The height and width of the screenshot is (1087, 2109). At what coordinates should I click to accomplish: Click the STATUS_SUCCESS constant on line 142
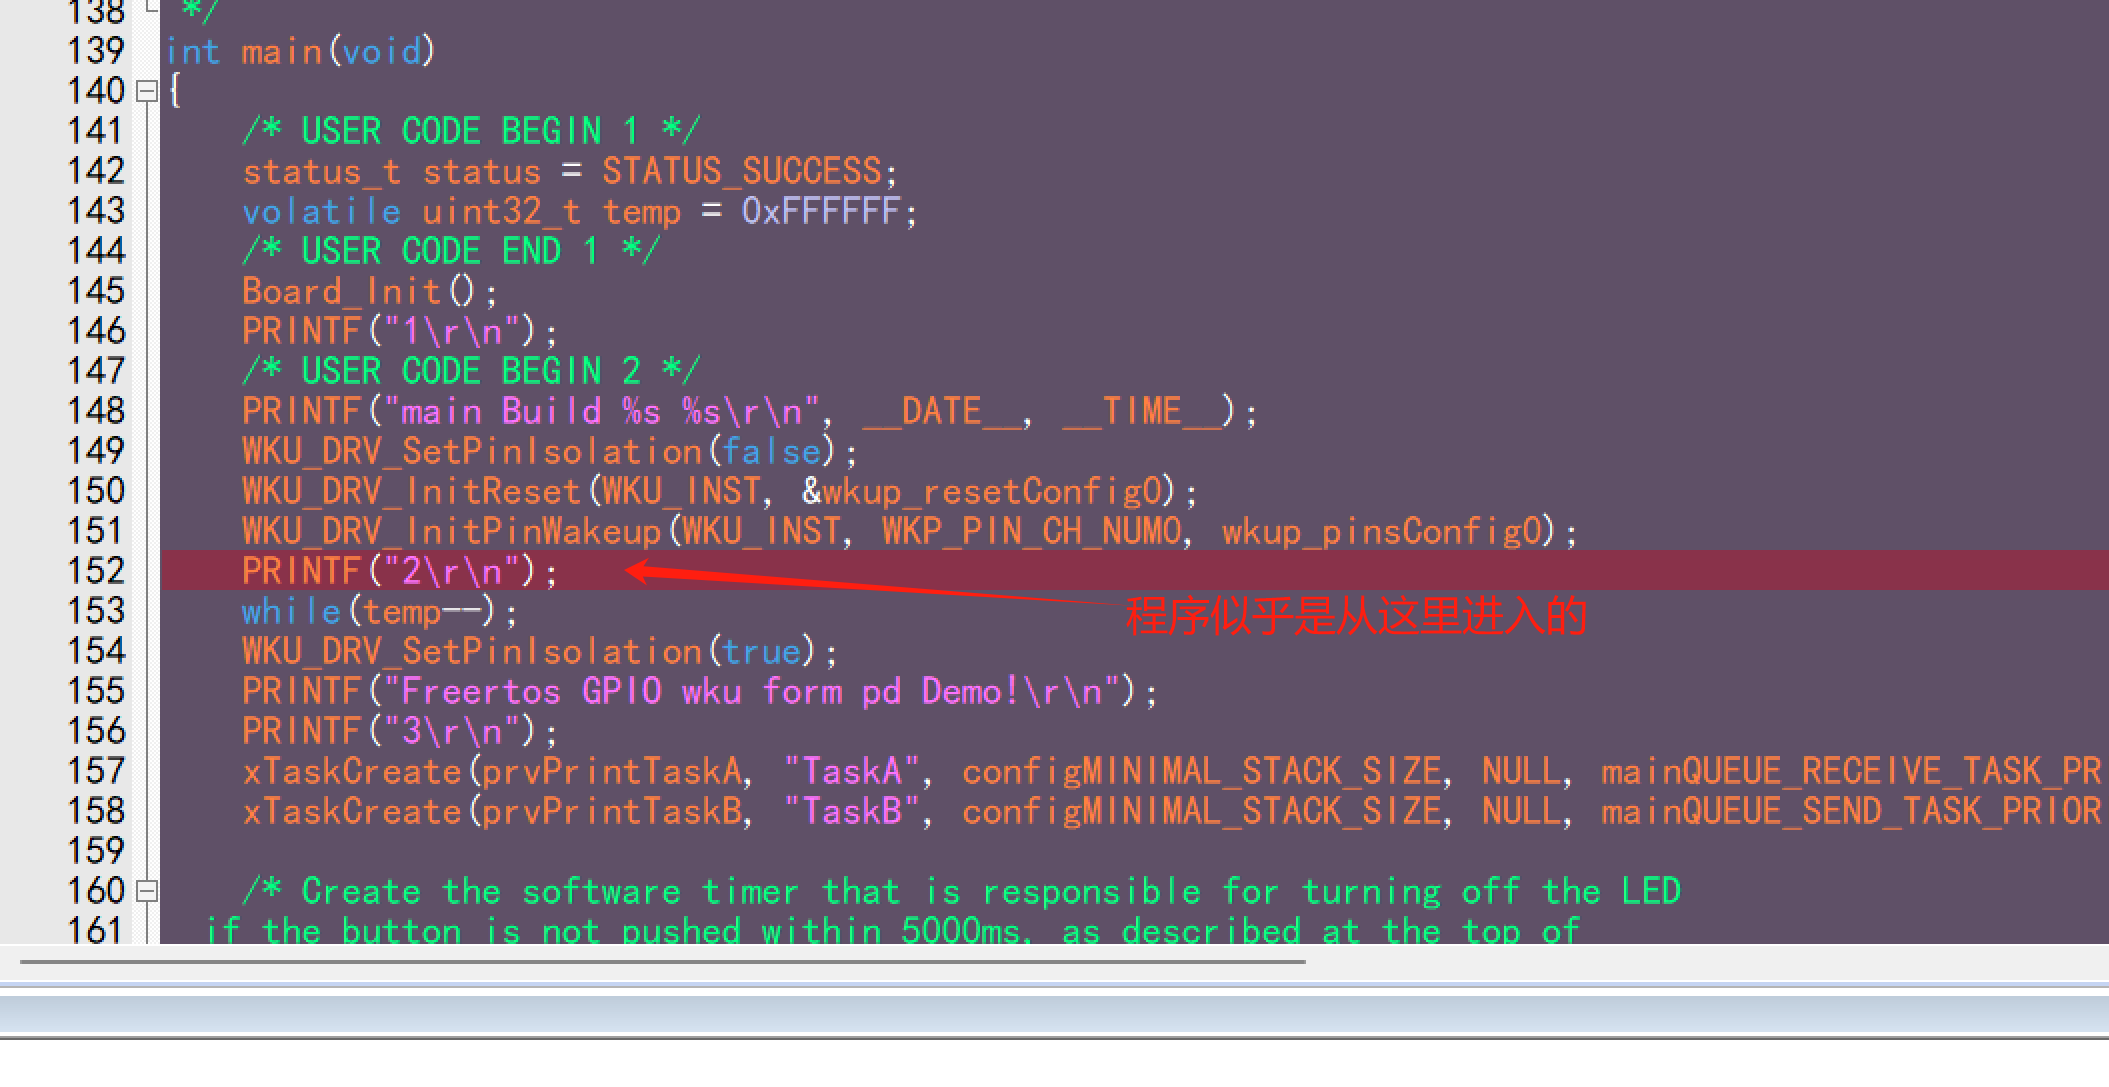[x=741, y=172]
